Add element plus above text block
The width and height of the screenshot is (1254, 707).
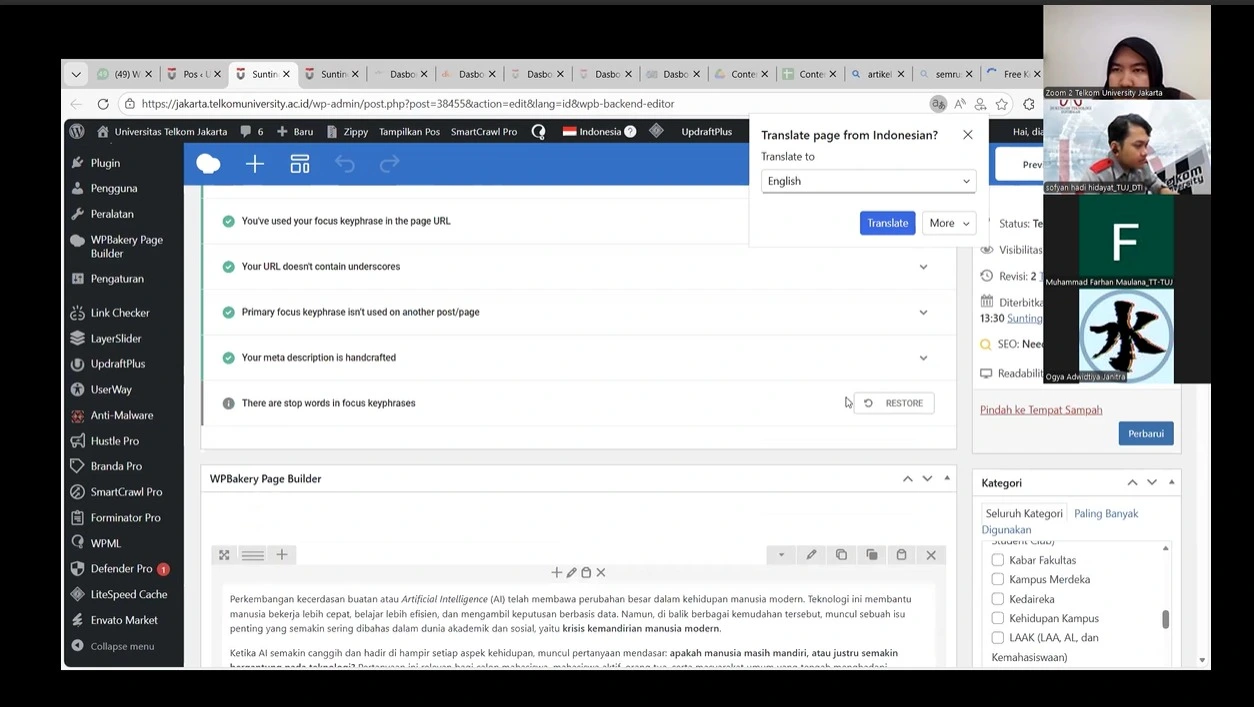coord(556,573)
